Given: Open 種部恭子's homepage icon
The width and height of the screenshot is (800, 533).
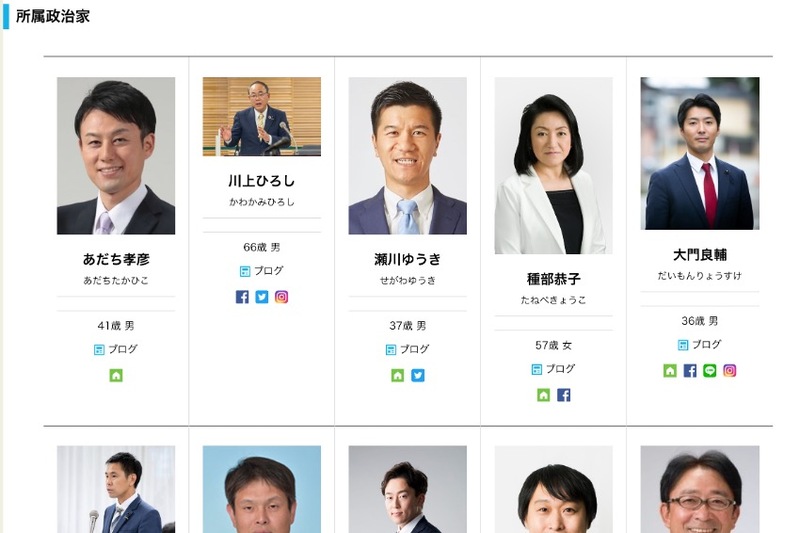Looking at the screenshot, I should (x=543, y=395).
